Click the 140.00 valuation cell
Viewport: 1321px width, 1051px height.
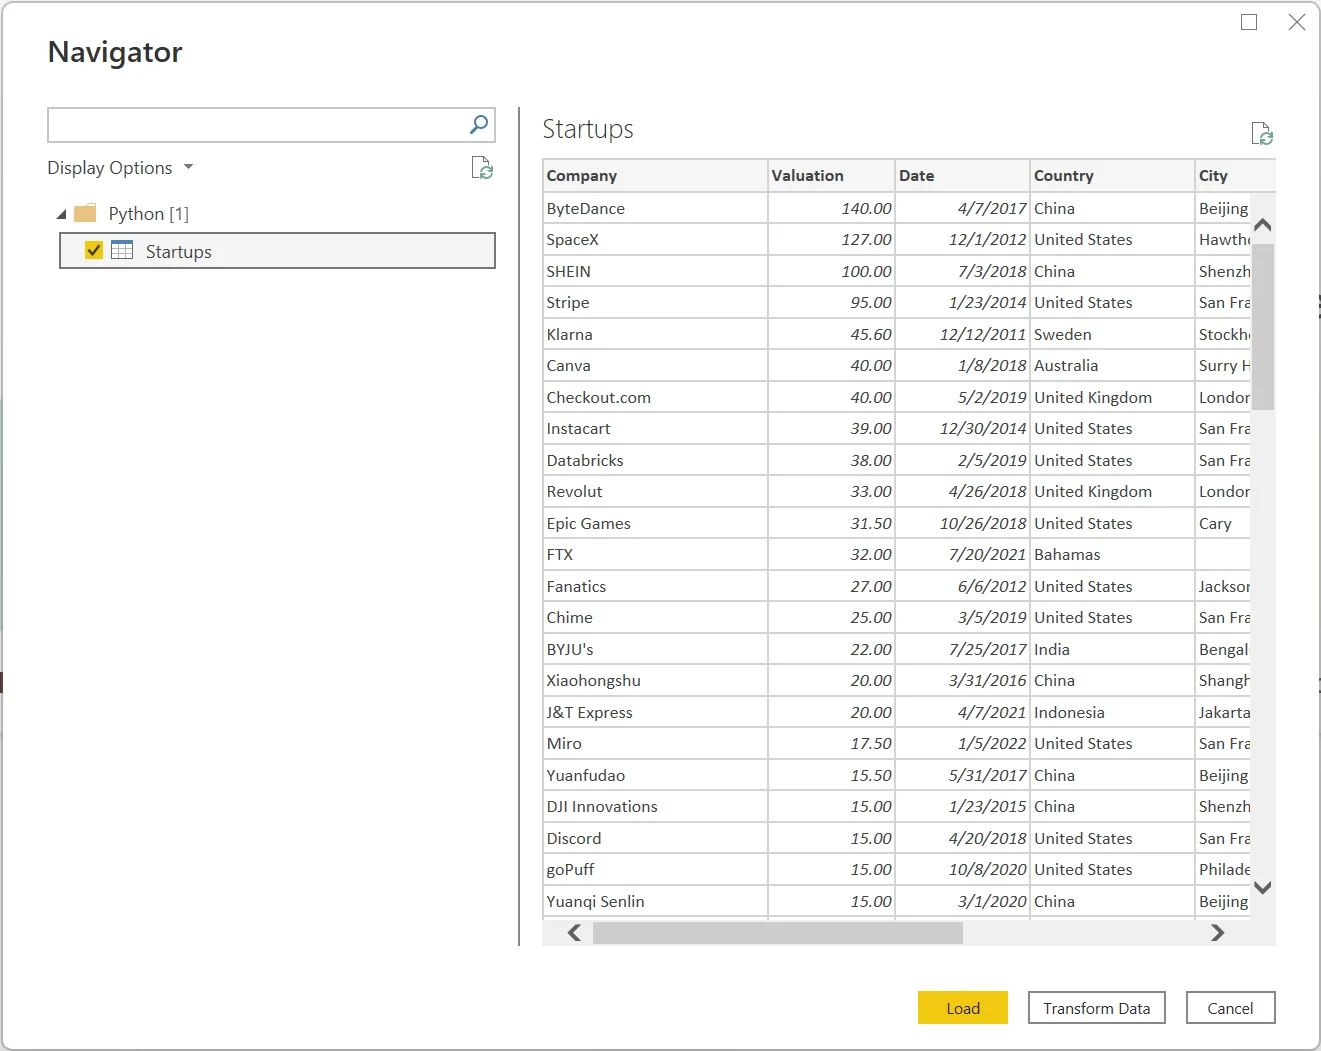[x=831, y=208]
